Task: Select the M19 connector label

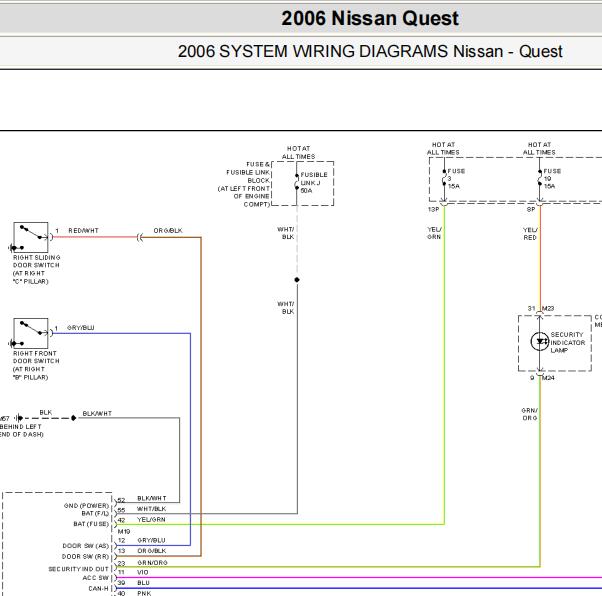Action: pyautogui.click(x=124, y=531)
